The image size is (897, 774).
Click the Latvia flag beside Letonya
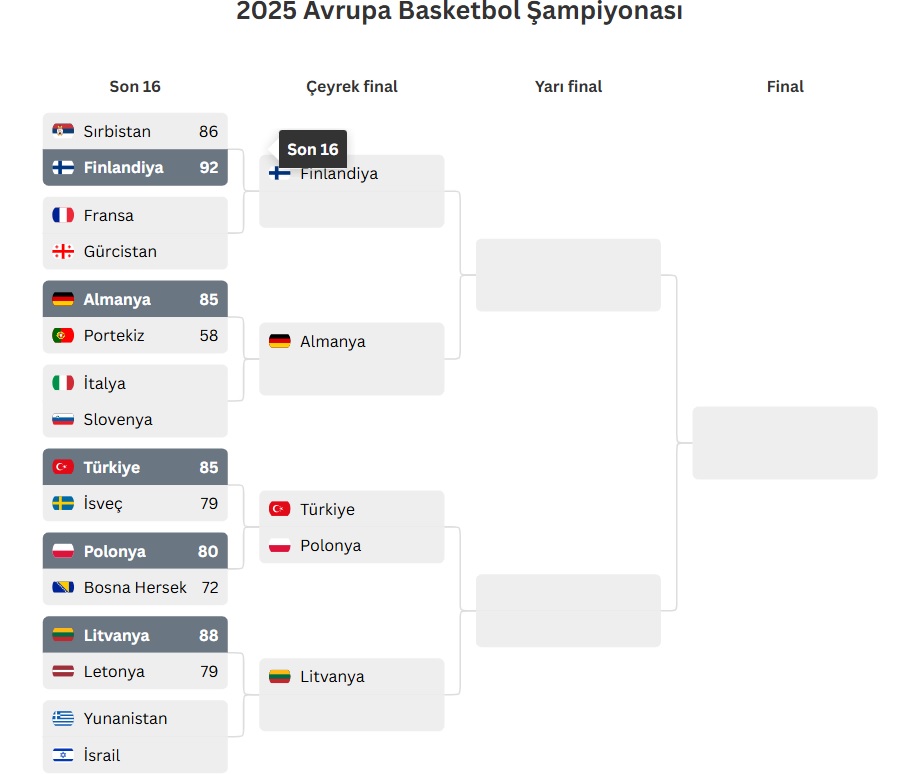click(x=63, y=671)
